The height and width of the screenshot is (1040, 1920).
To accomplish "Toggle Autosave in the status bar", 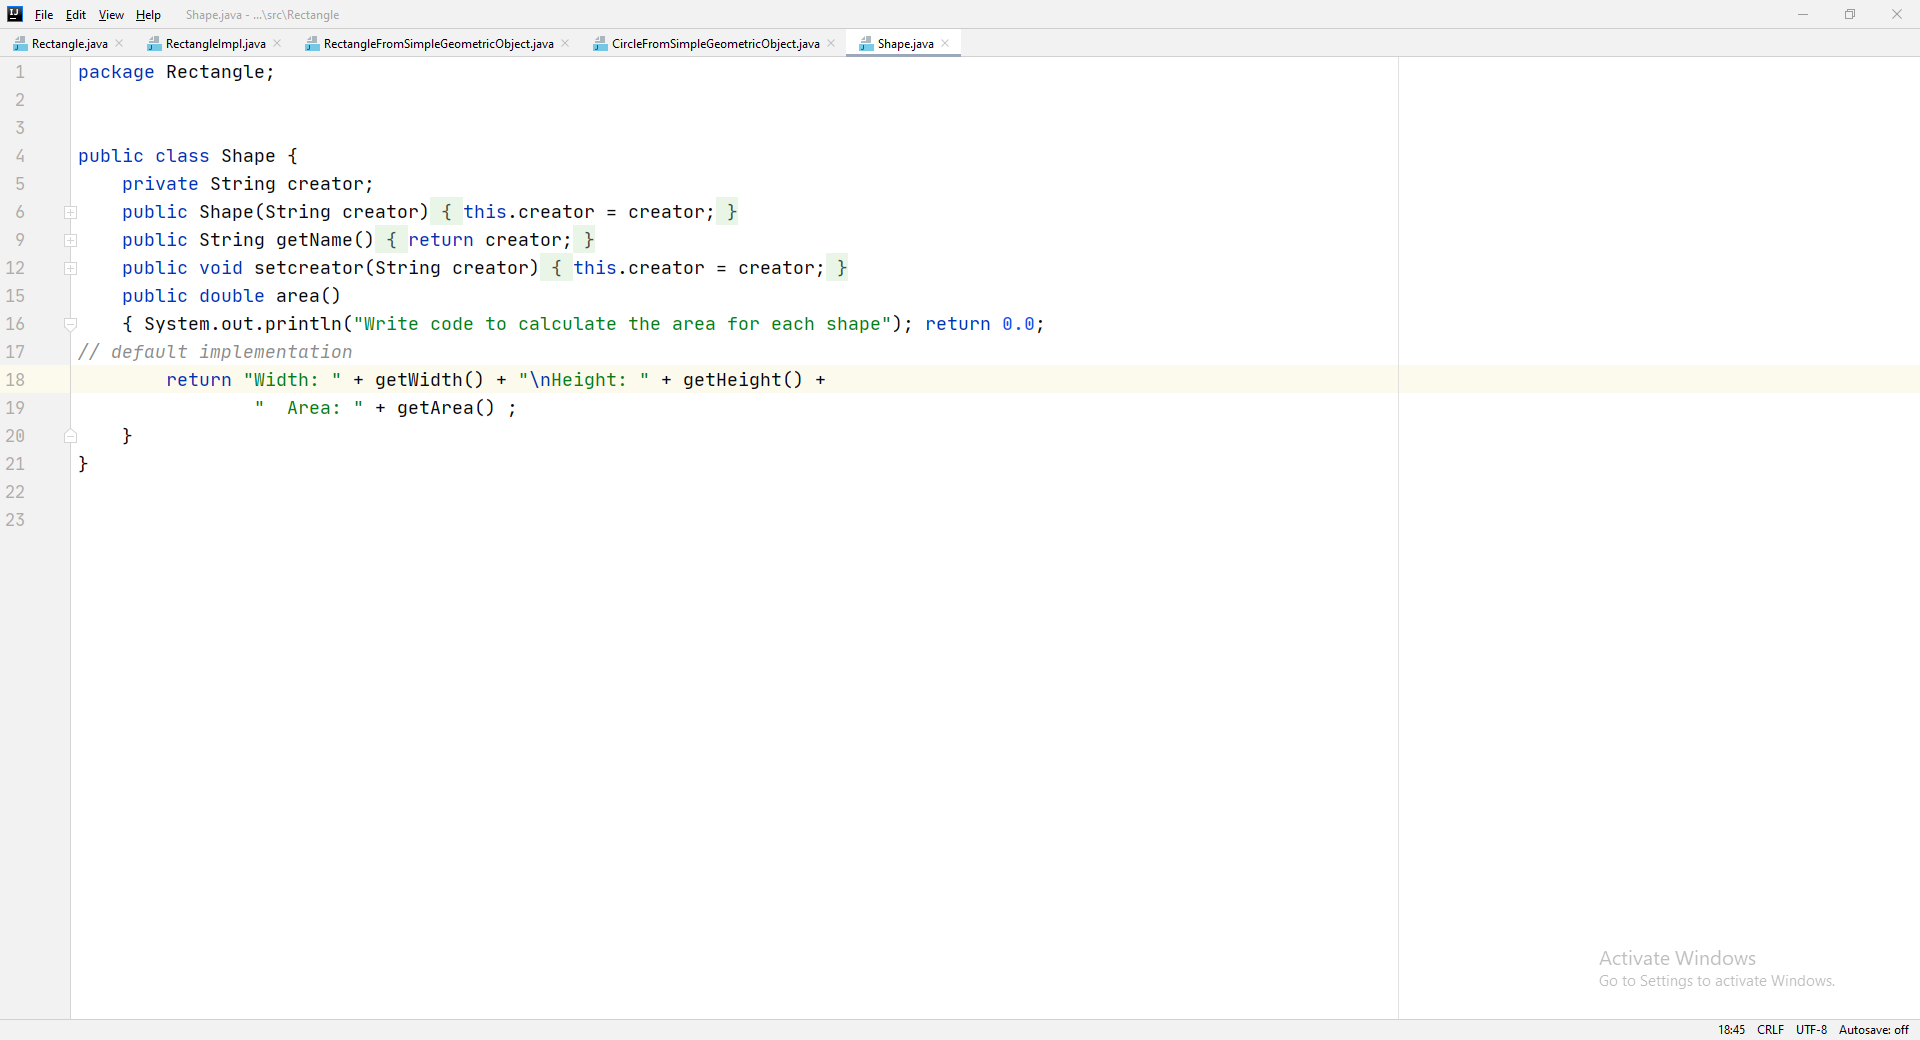I will (1874, 1029).
